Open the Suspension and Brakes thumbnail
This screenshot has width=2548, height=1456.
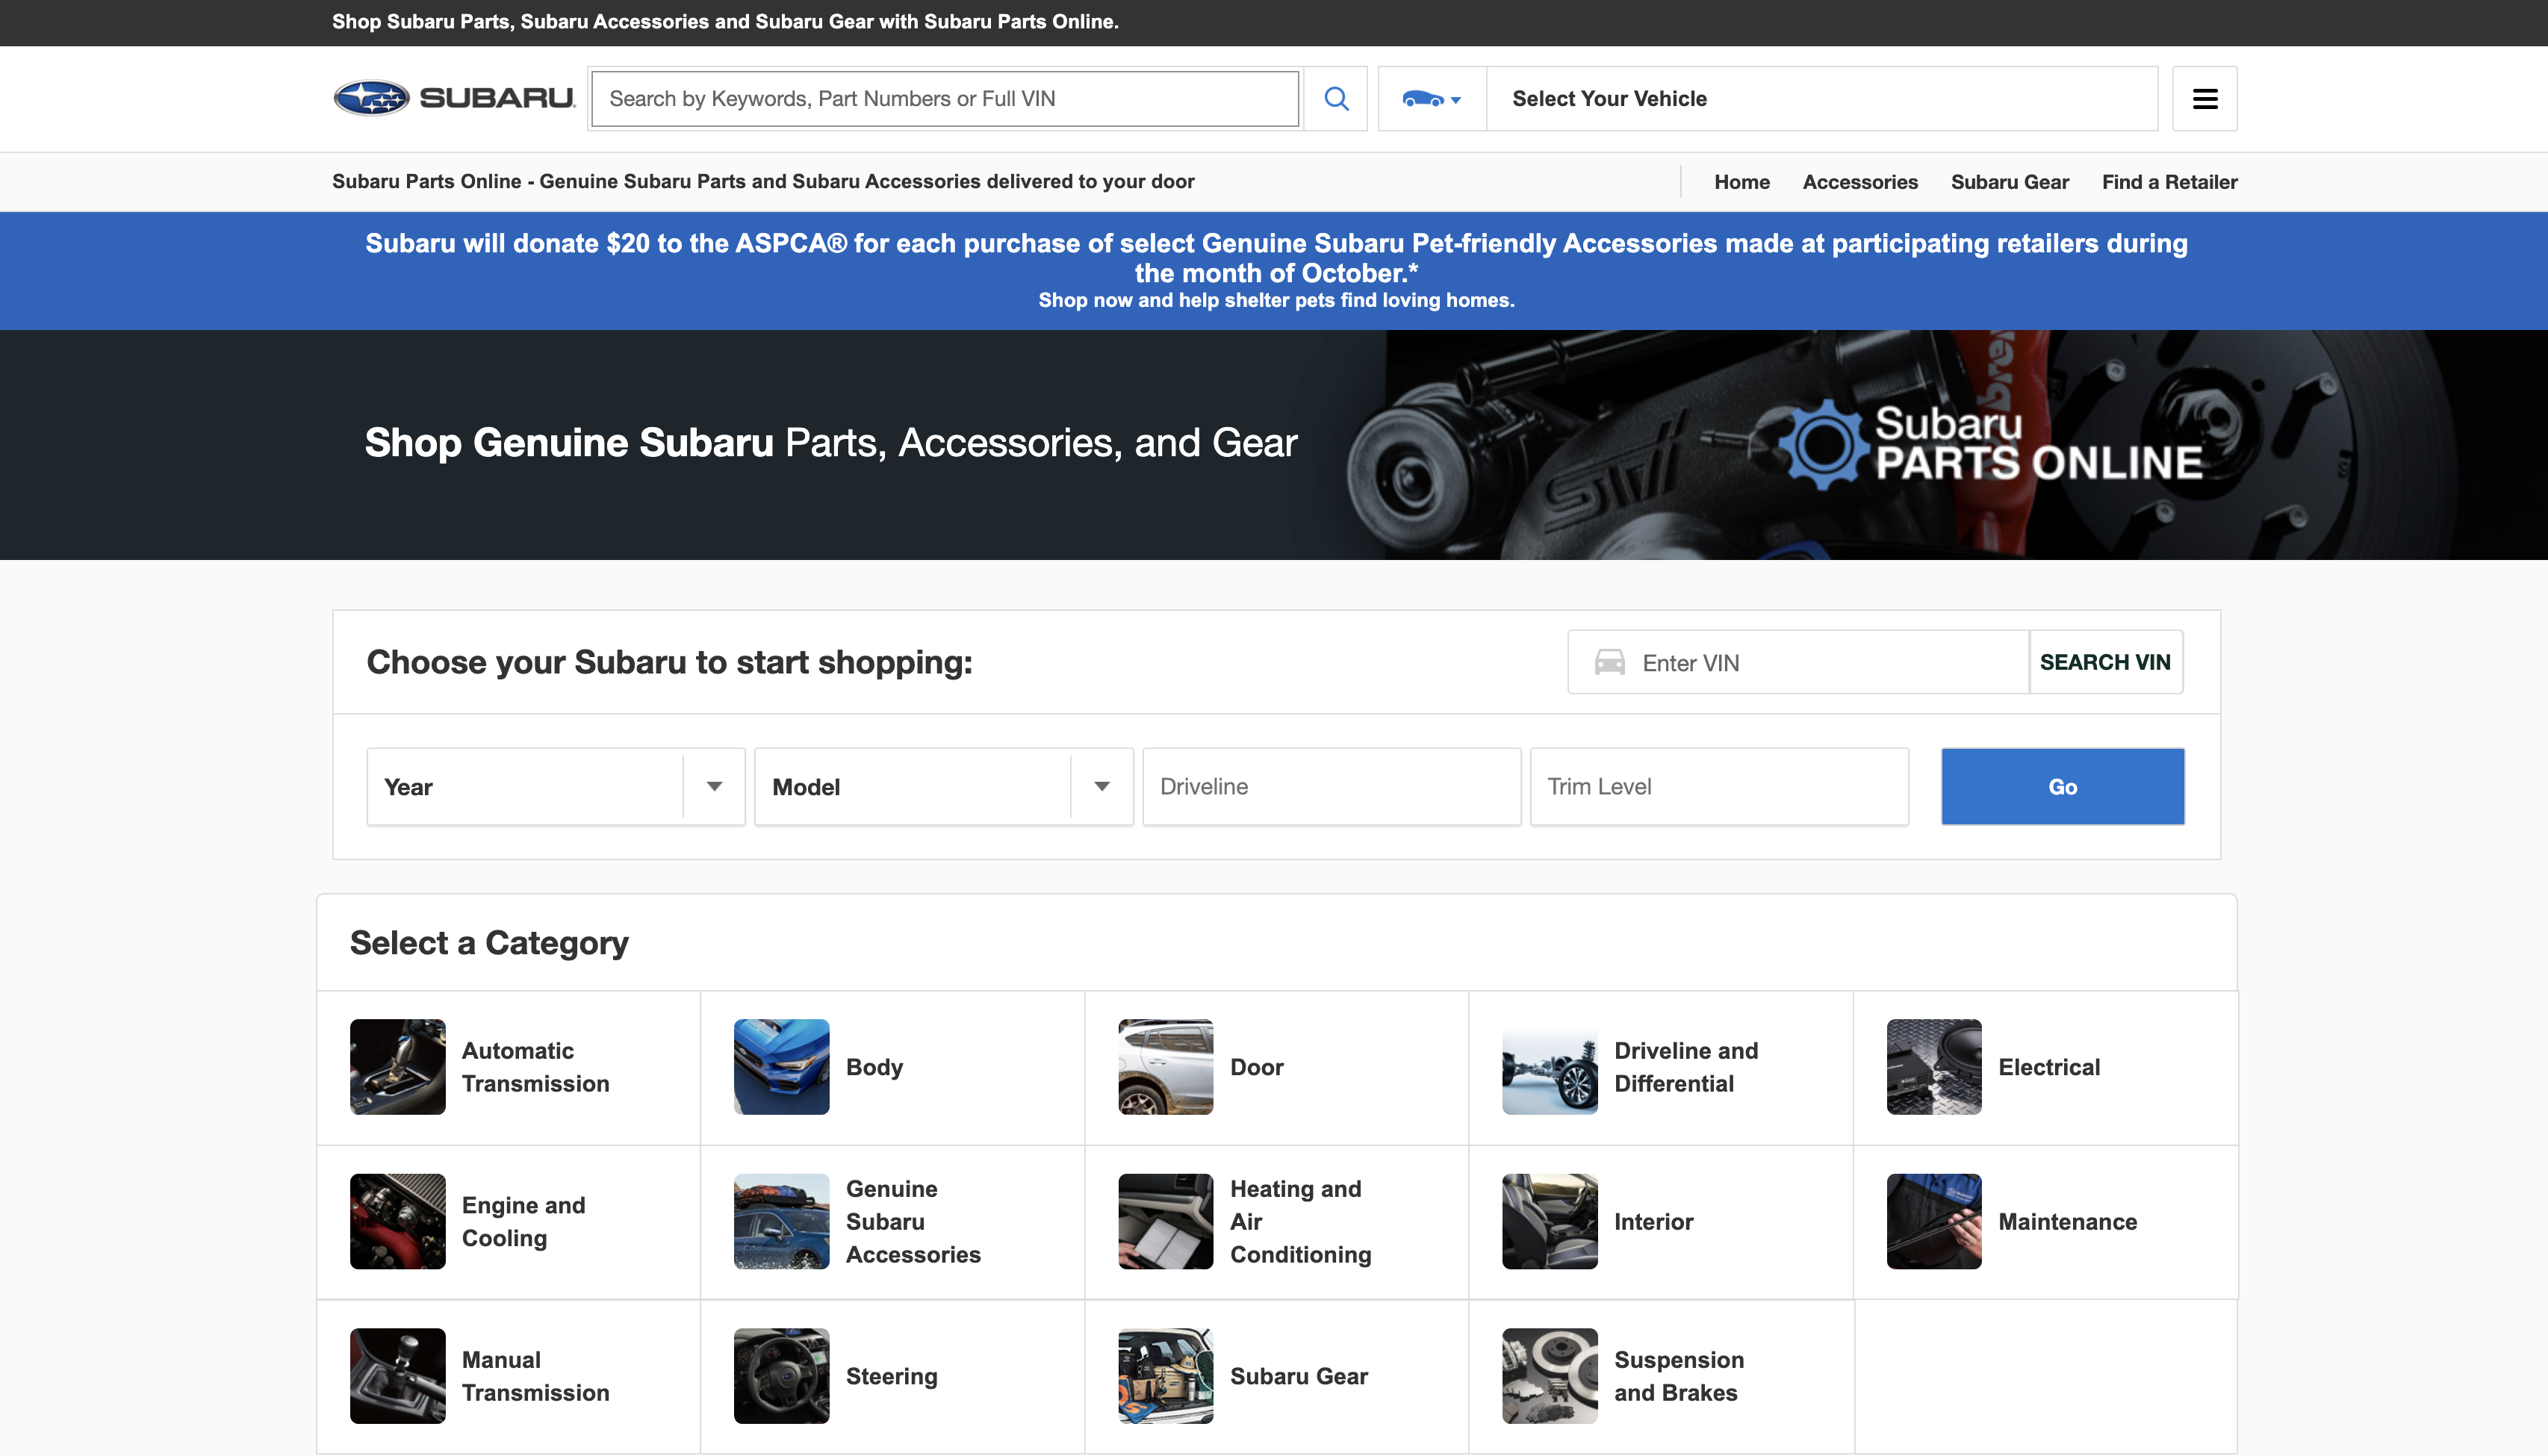1550,1376
